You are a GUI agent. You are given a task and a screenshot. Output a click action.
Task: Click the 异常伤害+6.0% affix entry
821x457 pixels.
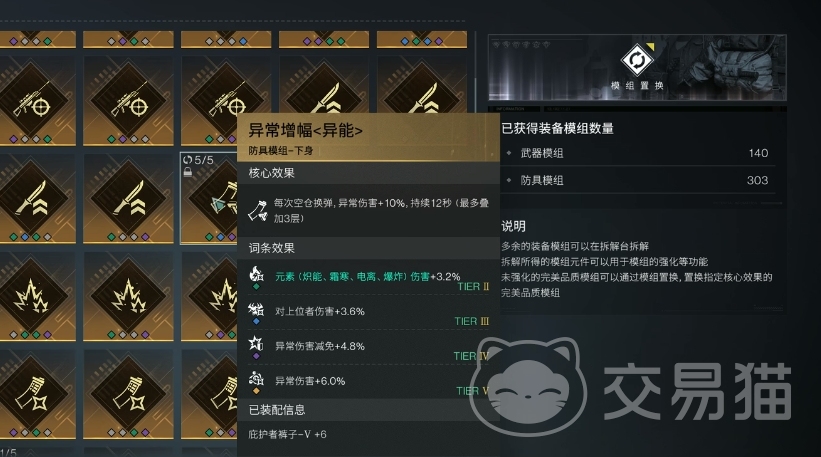coord(369,383)
